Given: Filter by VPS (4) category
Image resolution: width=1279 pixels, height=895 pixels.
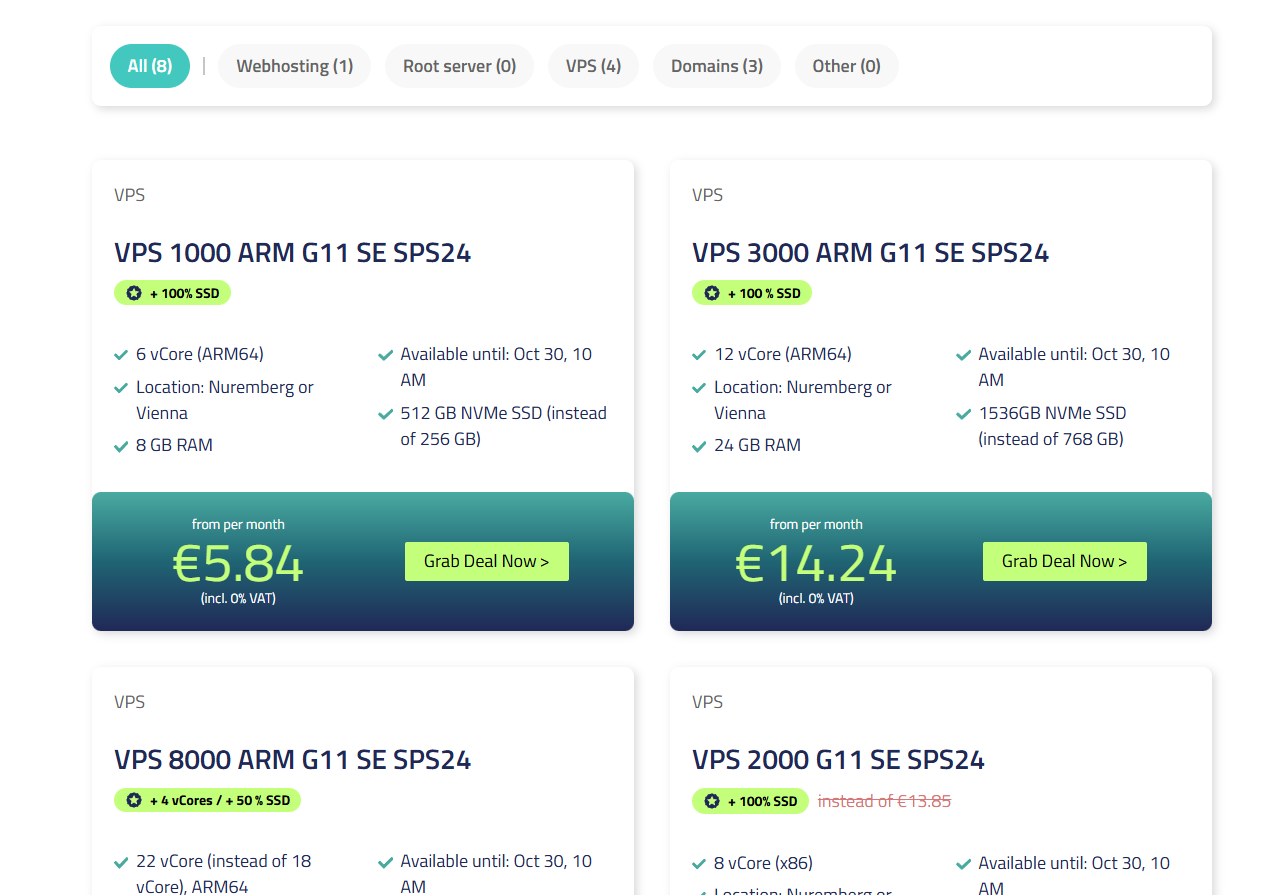Looking at the screenshot, I should click(x=593, y=66).
